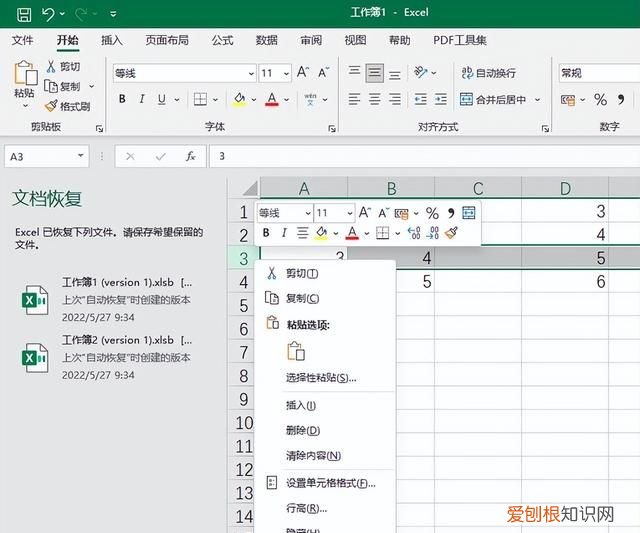Screen dimensions: 640x533
Task: Click Merge and Center (合并后居中) button
Action: tap(493, 99)
